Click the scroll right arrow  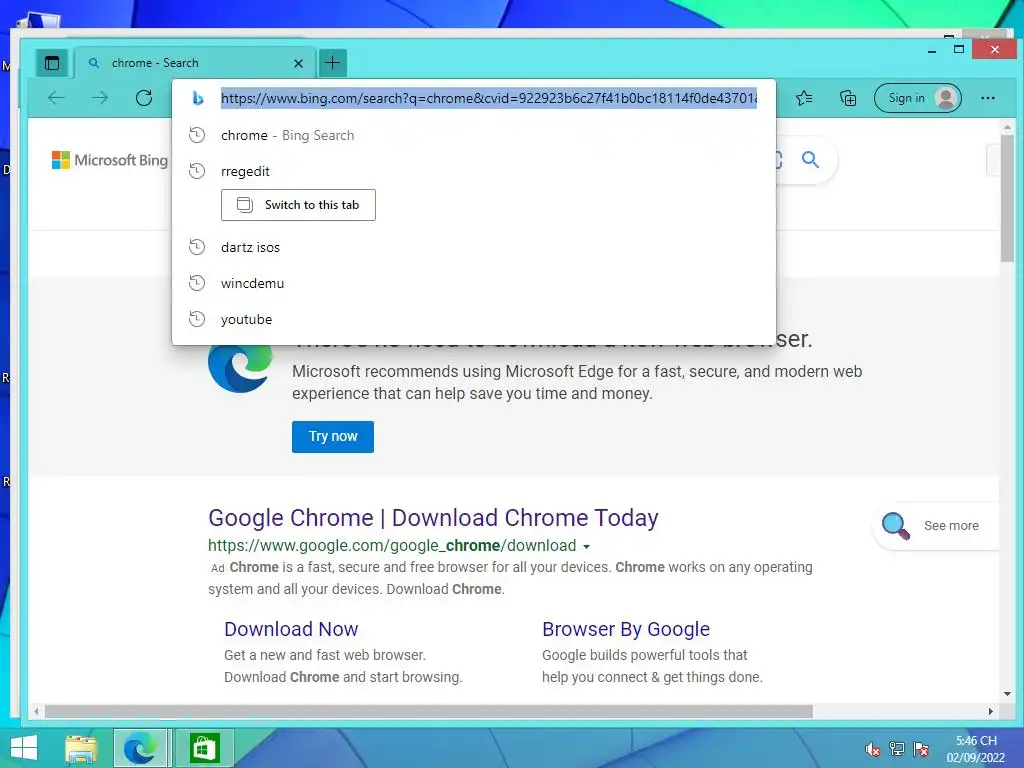pyautogui.click(x=991, y=711)
